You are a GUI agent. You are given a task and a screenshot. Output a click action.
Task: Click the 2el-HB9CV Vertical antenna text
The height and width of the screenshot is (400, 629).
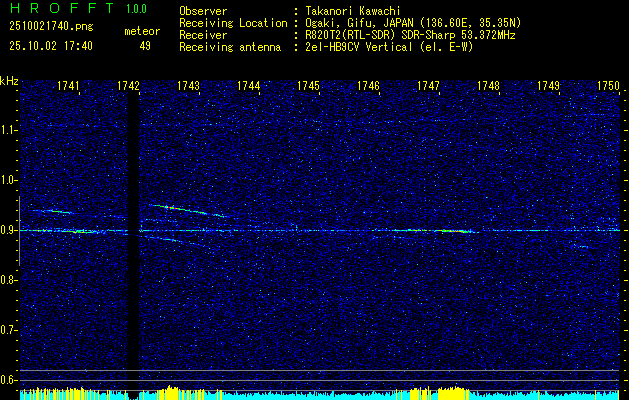pos(390,47)
